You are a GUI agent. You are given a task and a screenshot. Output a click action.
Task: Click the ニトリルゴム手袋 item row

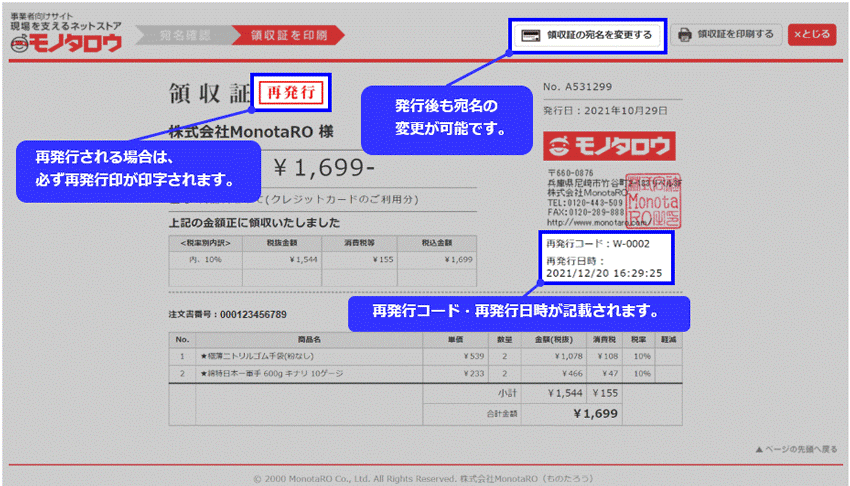click(x=425, y=357)
